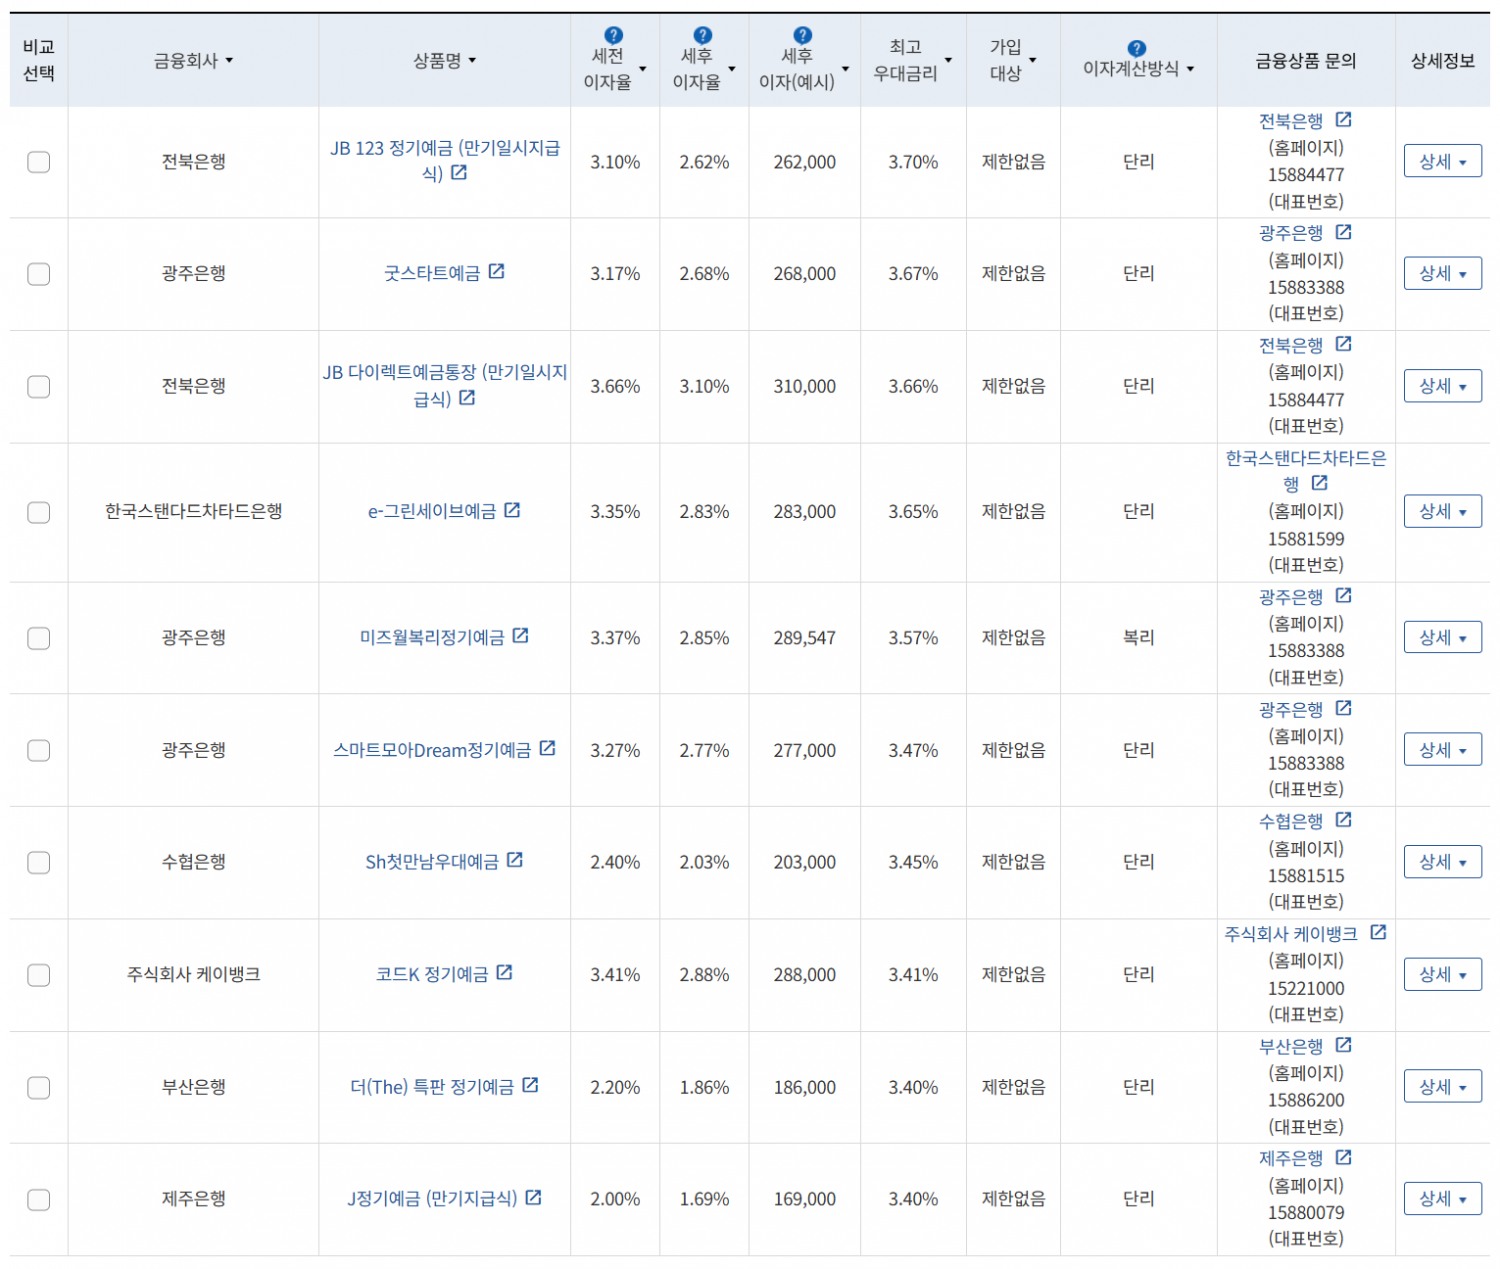Expand 상세 dropdown for J정기예금 (만기지급식)
Image resolution: width=1500 pixels, height=1269 pixels.
coord(1443,1198)
